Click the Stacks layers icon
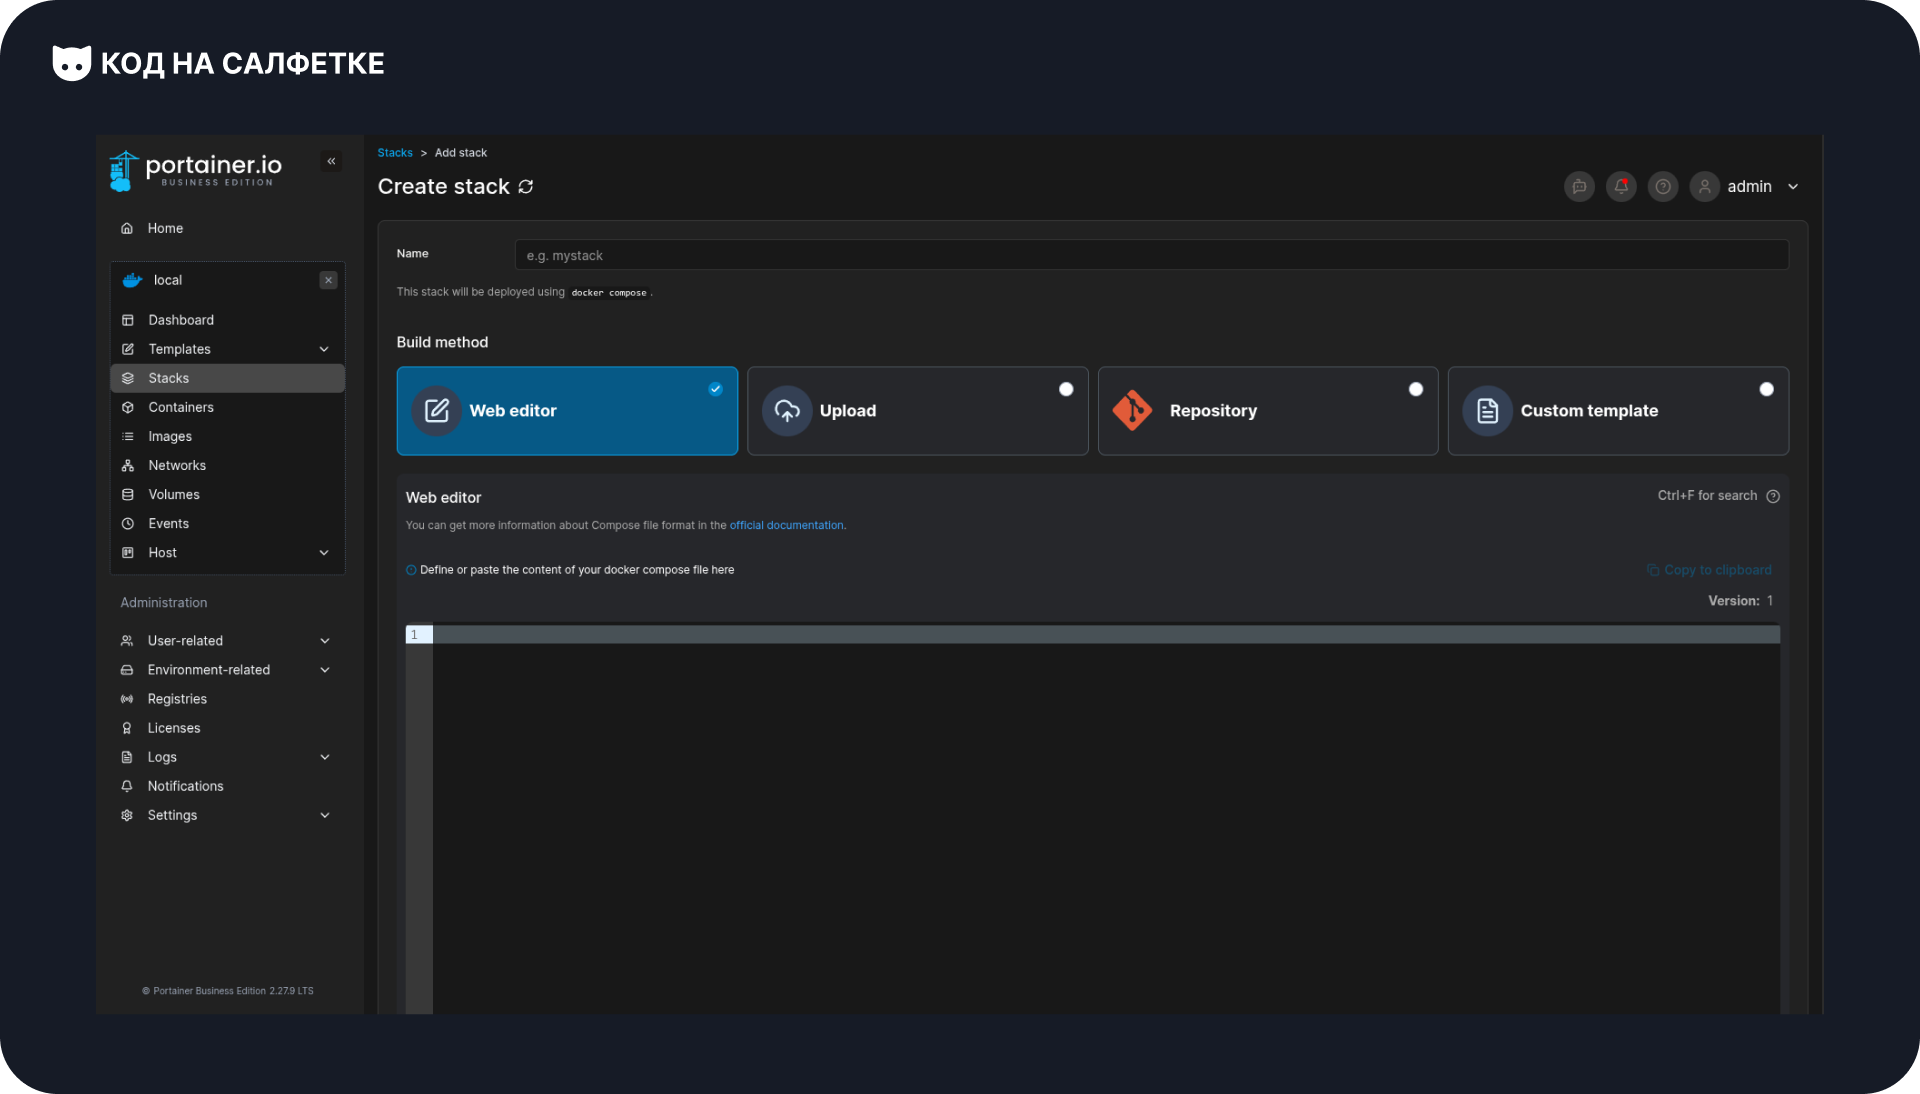The width and height of the screenshot is (1920, 1094). pyautogui.click(x=128, y=378)
